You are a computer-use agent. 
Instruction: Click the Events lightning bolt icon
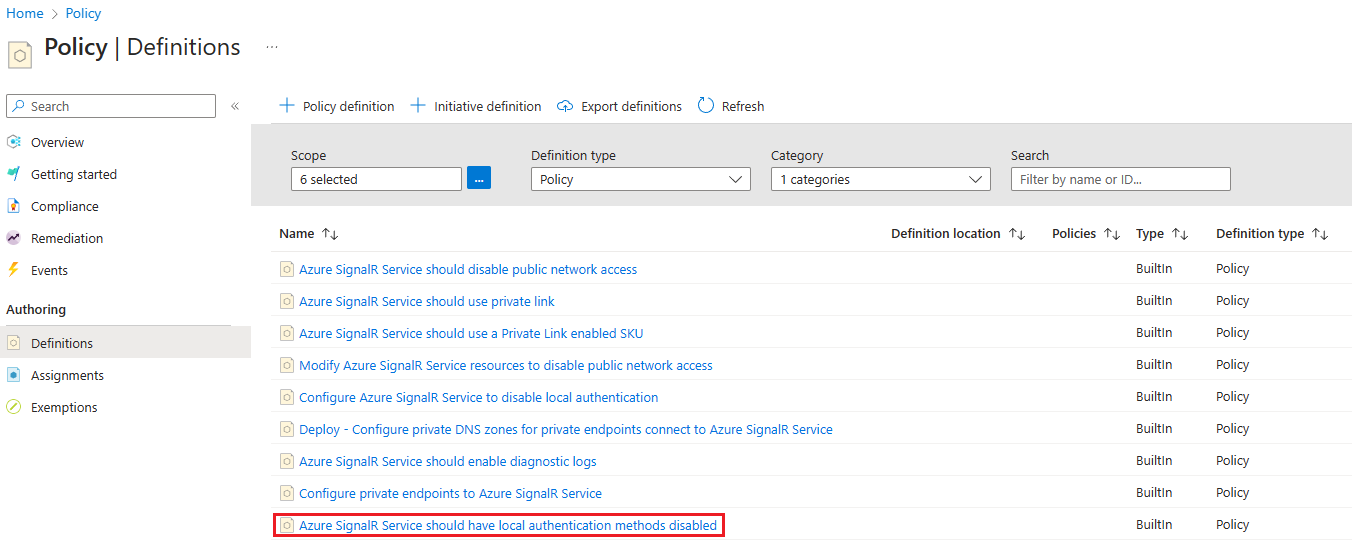[x=14, y=270]
